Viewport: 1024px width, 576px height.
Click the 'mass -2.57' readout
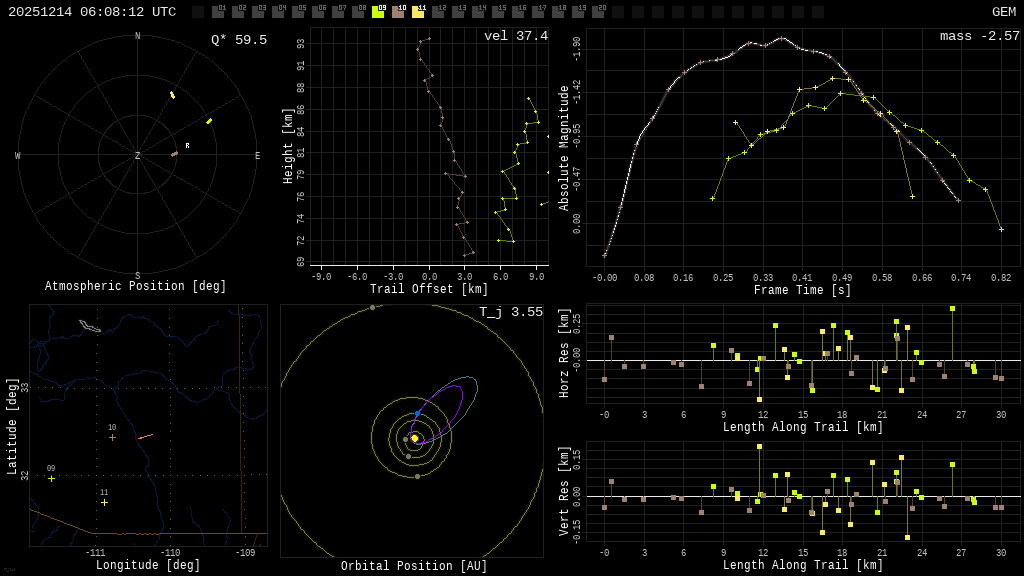[979, 36]
